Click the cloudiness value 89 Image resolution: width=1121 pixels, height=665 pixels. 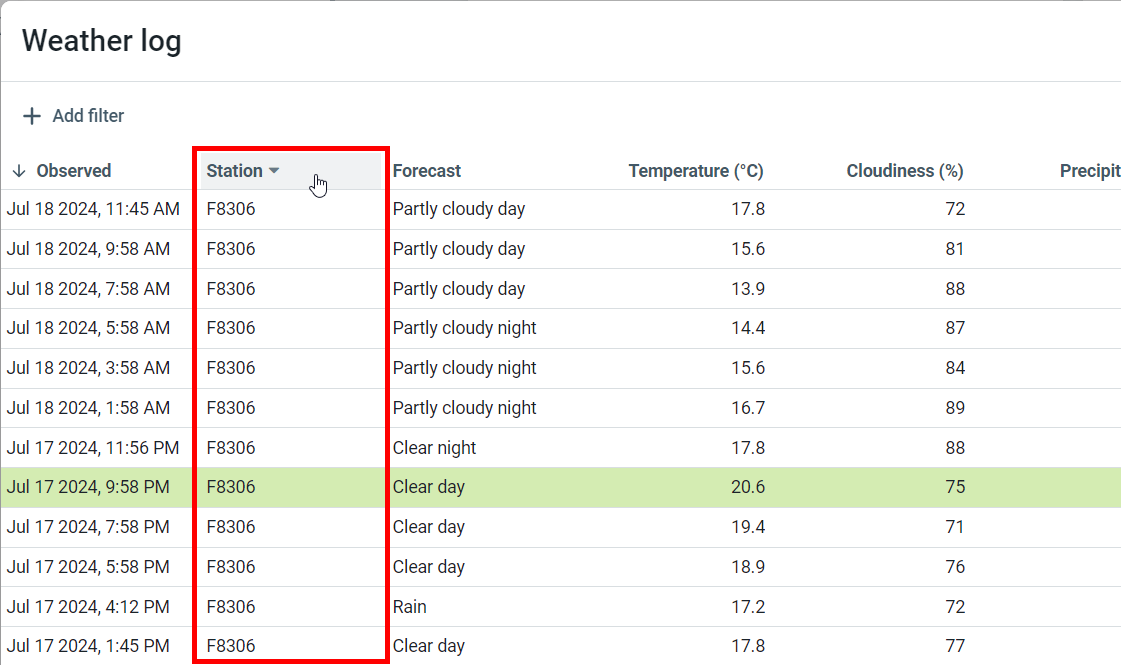[955, 408]
